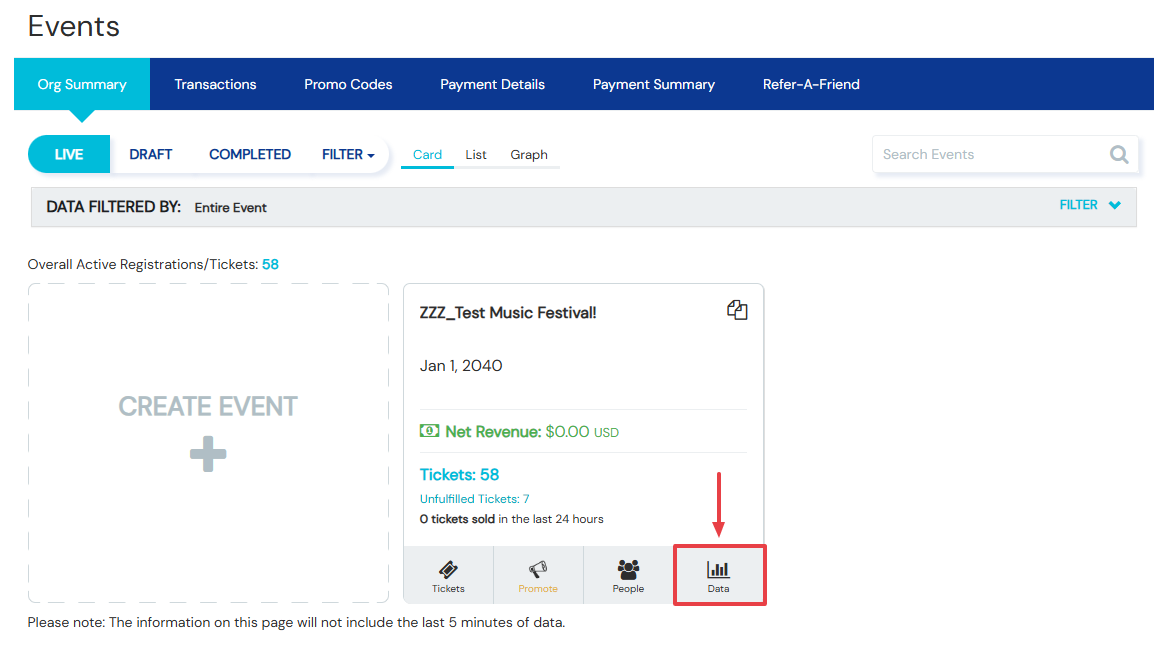Click the Net Revenue: $0.00 text
Screen dimensions: 1165x645
[x=532, y=432]
